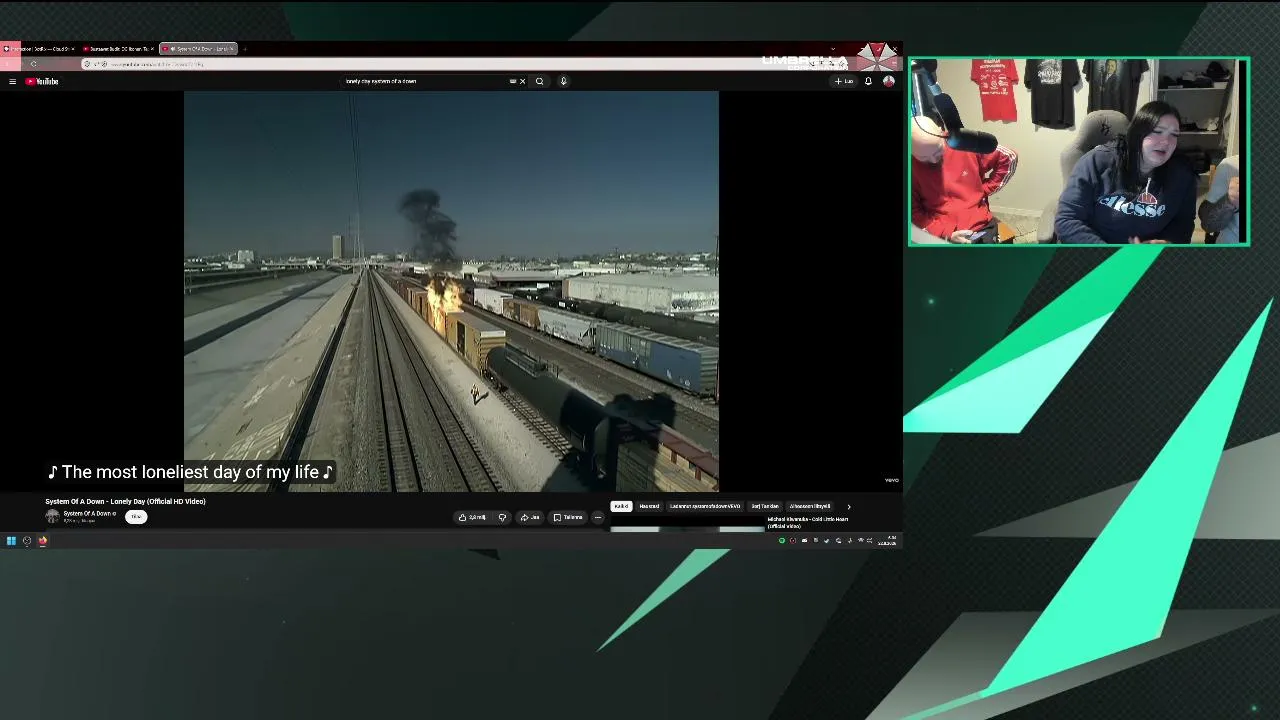Screen dimensions: 1280x720
Task: Reload the page in the browser
Action: coord(33,64)
